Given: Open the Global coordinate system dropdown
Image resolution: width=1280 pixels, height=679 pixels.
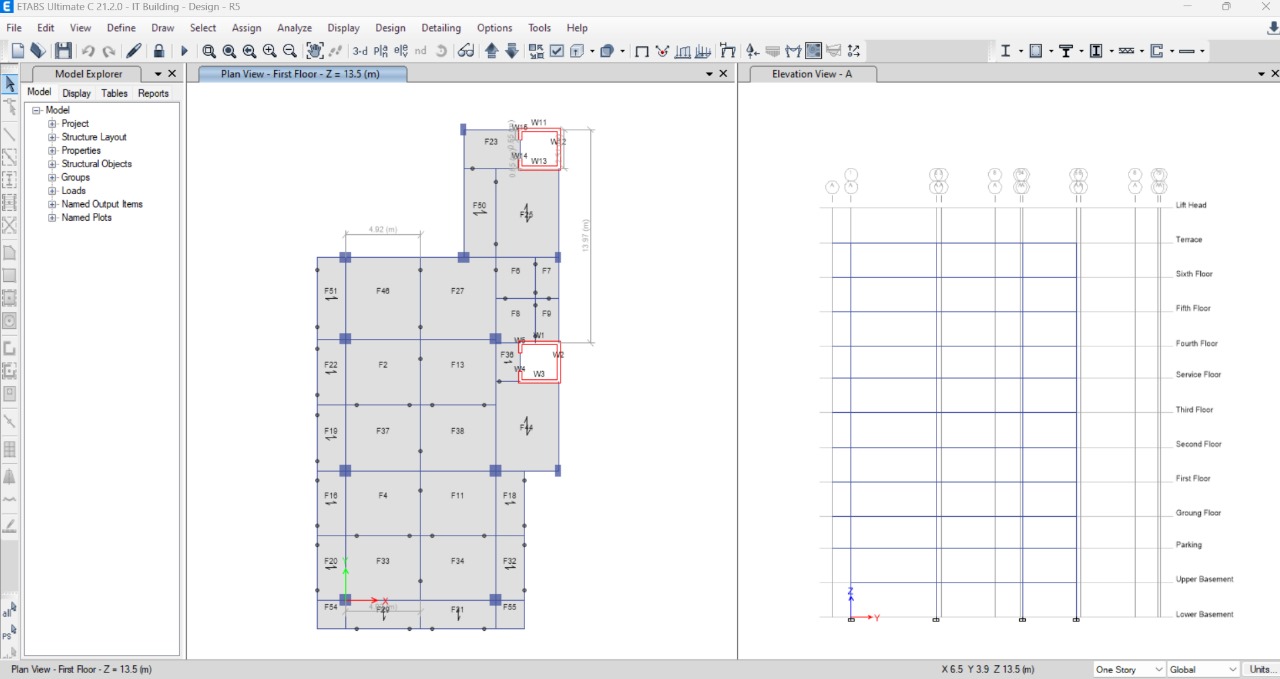Looking at the screenshot, I should coord(1202,669).
